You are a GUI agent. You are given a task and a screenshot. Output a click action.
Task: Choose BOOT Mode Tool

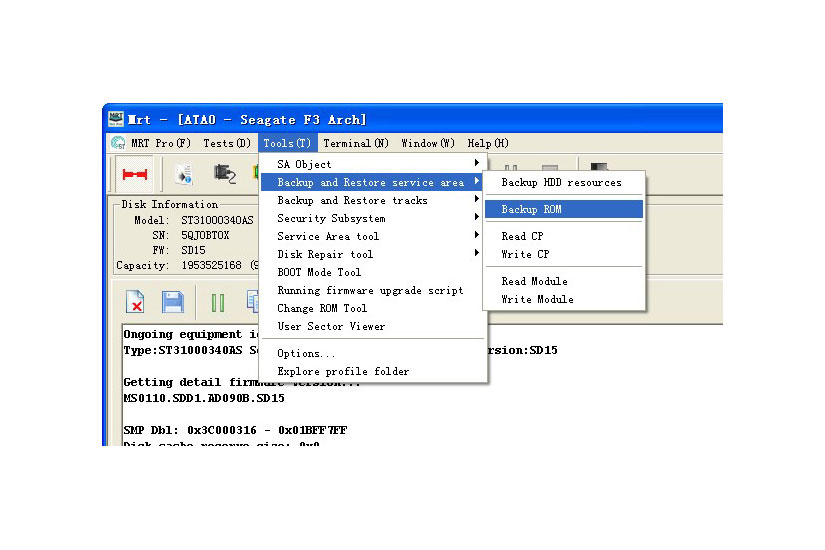[x=371, y=272]
